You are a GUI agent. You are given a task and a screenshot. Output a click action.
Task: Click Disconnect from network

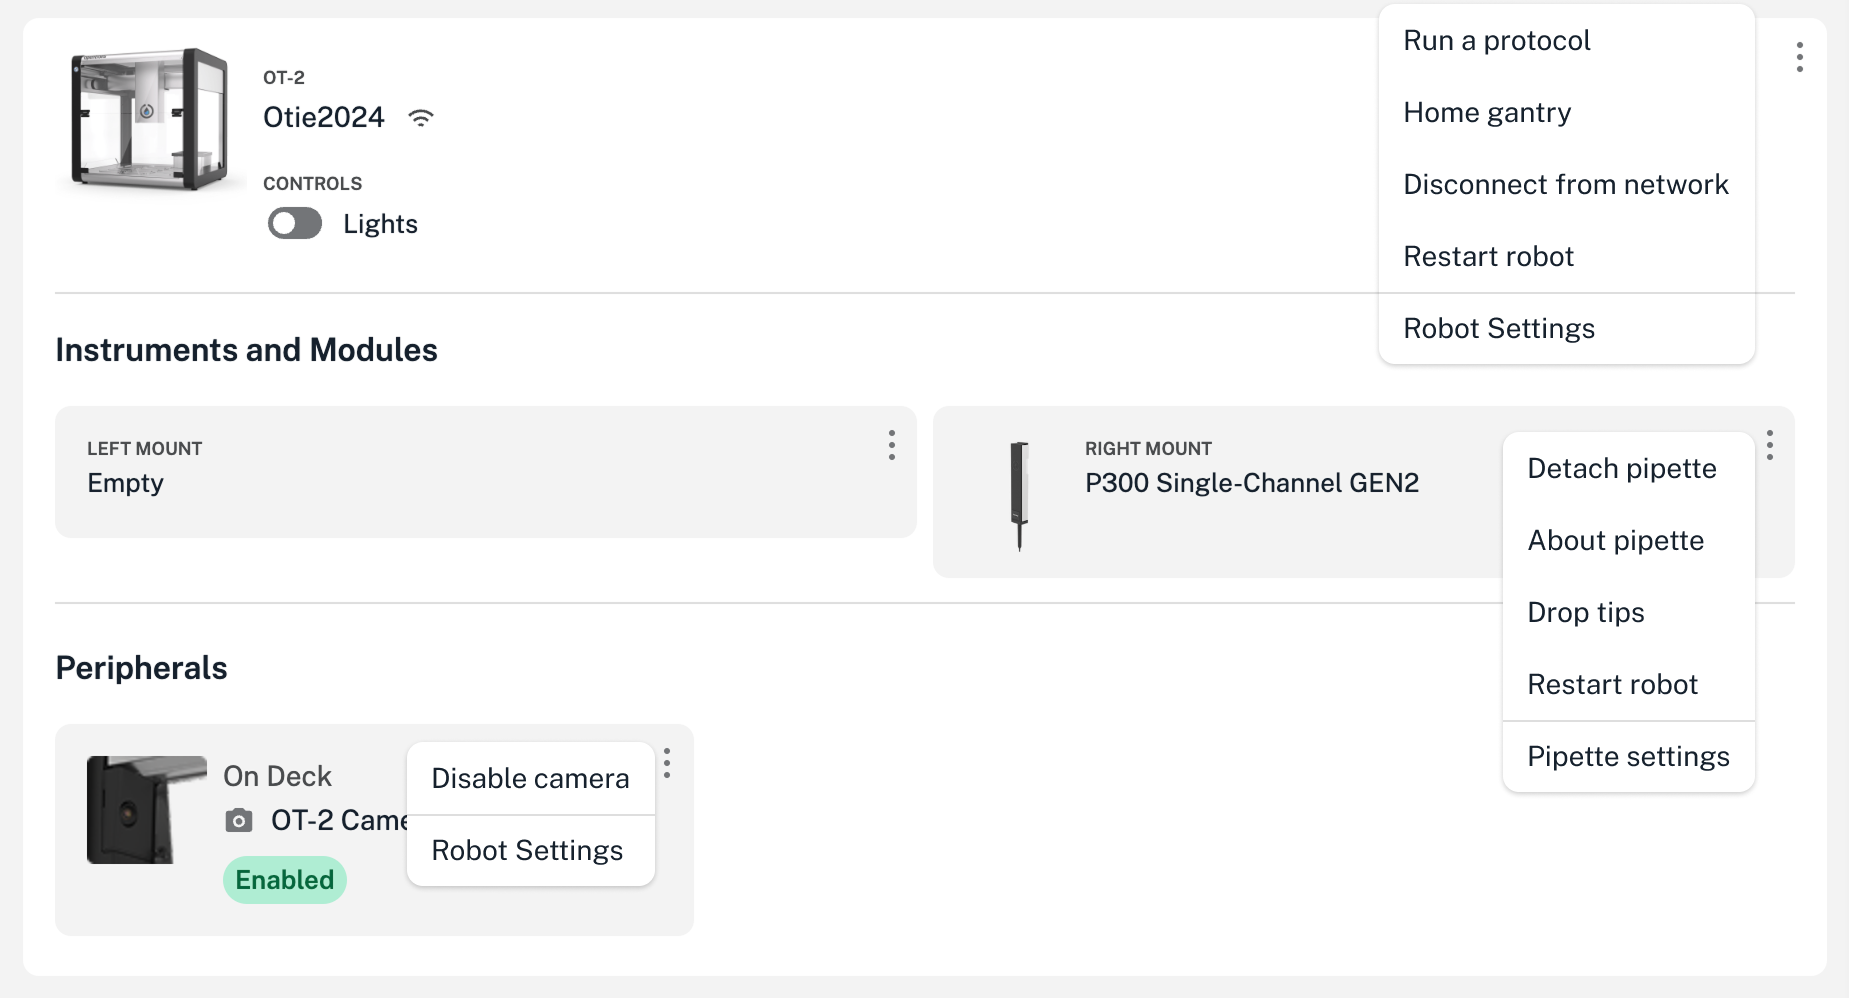coord(1566,184)
